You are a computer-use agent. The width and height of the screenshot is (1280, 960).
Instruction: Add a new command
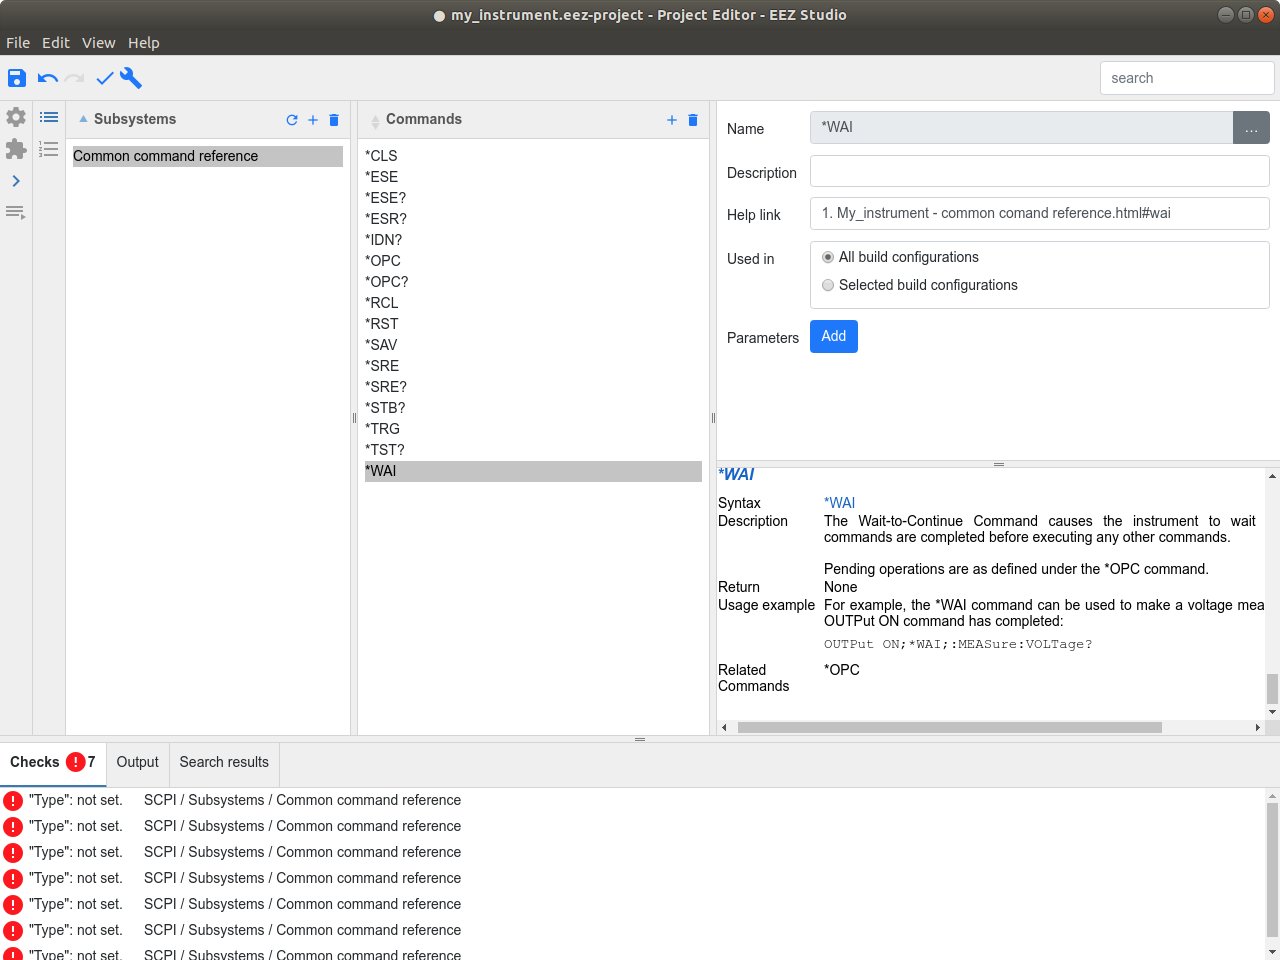click(672, 120)
